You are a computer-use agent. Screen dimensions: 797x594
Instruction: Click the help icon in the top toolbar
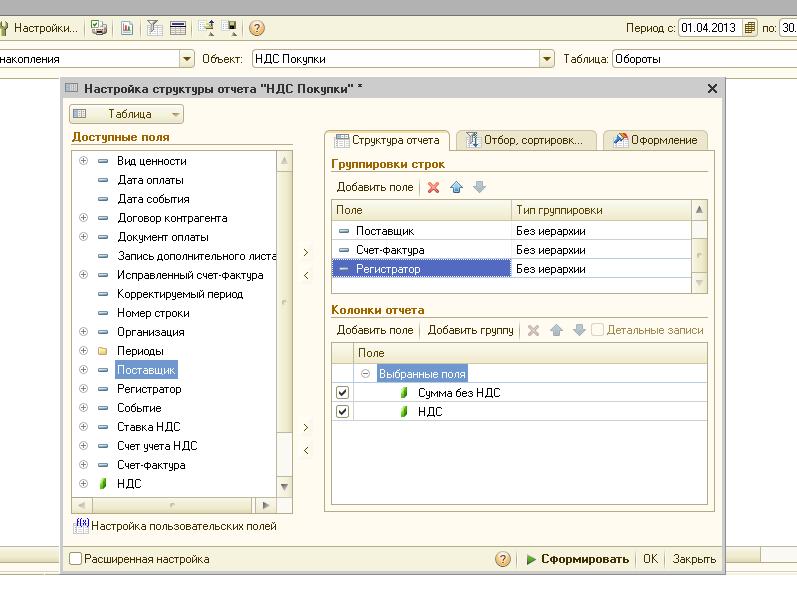[257, 28]
